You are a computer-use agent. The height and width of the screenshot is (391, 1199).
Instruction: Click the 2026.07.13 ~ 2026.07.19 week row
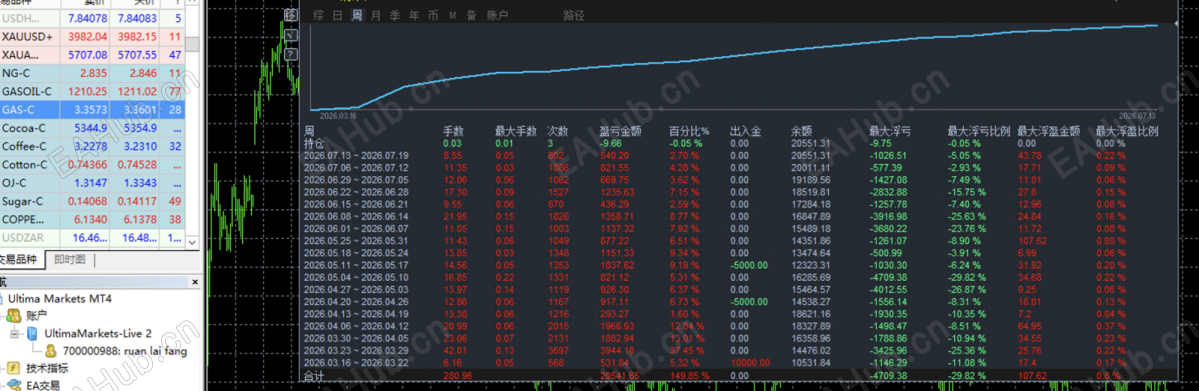[738, 155]
